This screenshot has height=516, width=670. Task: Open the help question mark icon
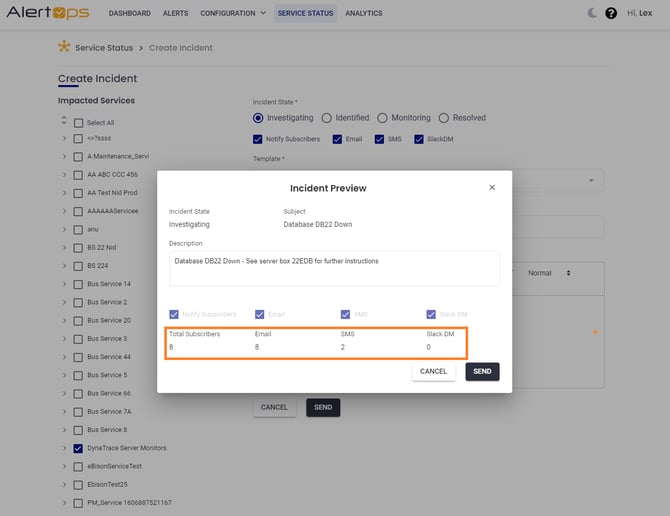coord(611,13)
